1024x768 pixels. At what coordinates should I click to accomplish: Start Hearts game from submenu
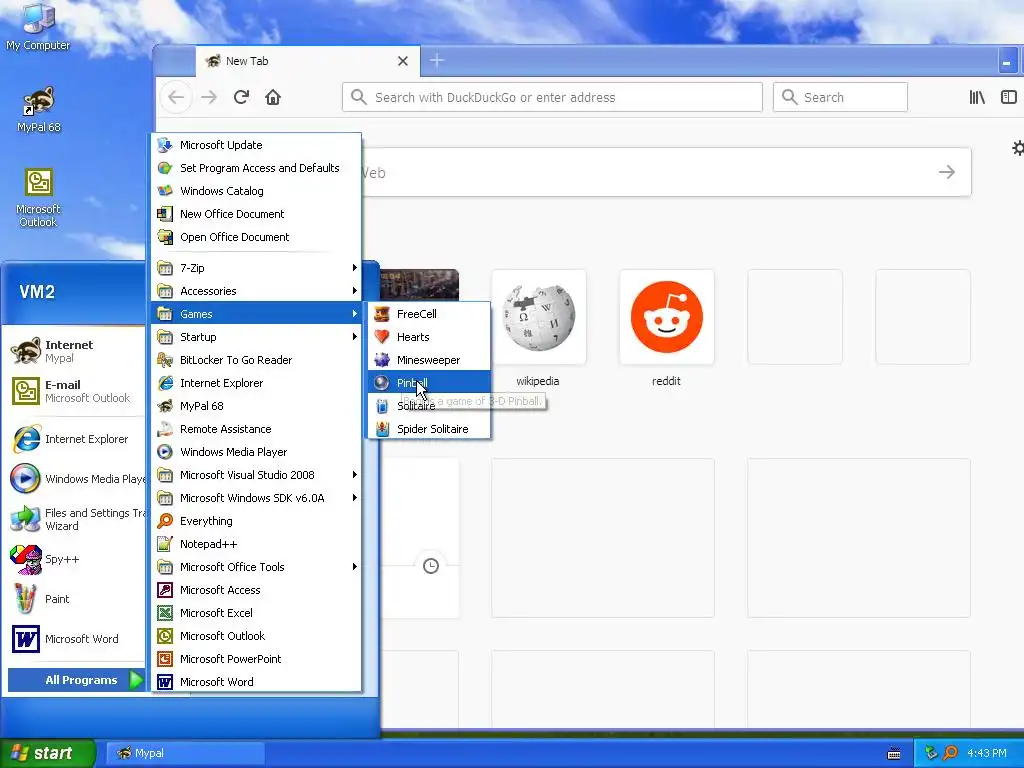coord(429,337)
